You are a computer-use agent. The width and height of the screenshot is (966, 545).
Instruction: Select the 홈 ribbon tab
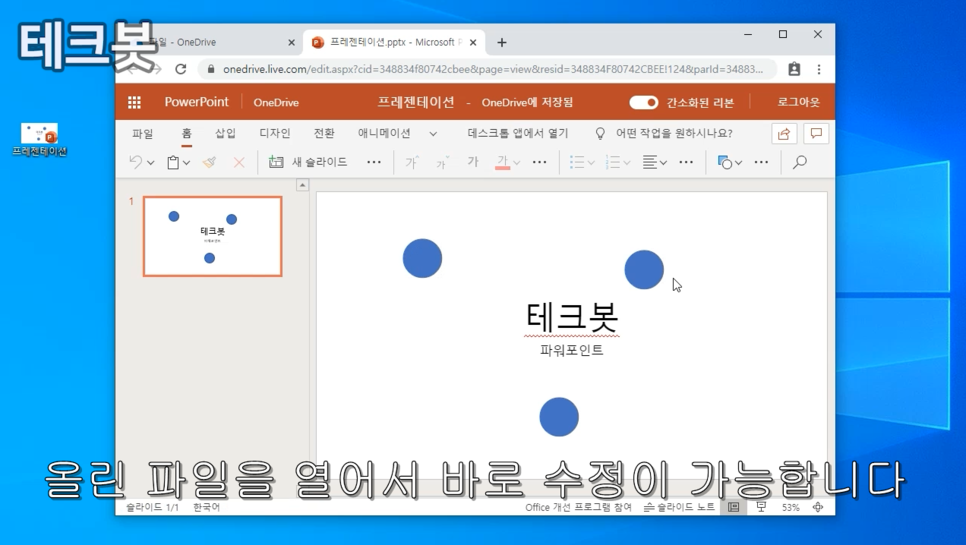tap(187, 133)
